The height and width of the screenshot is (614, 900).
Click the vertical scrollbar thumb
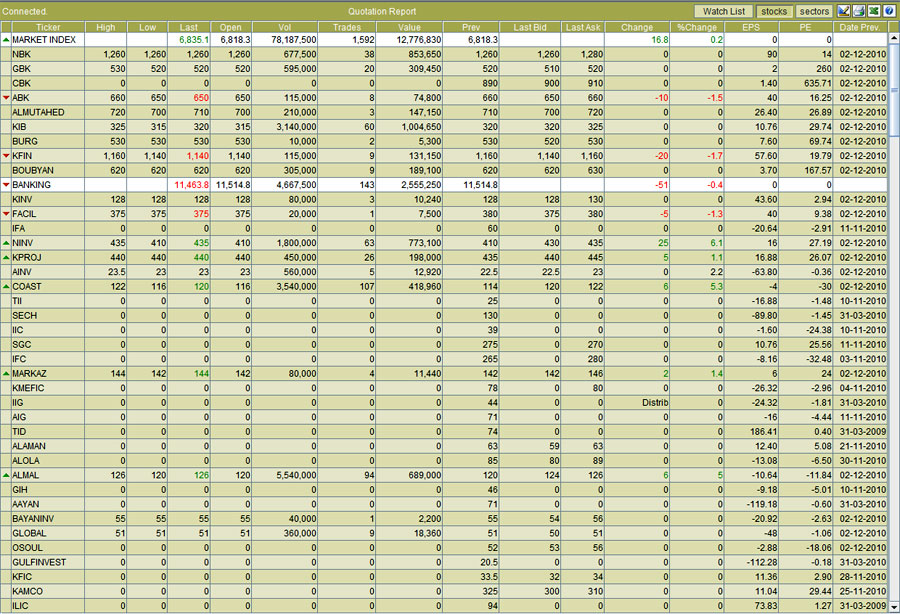894,90
